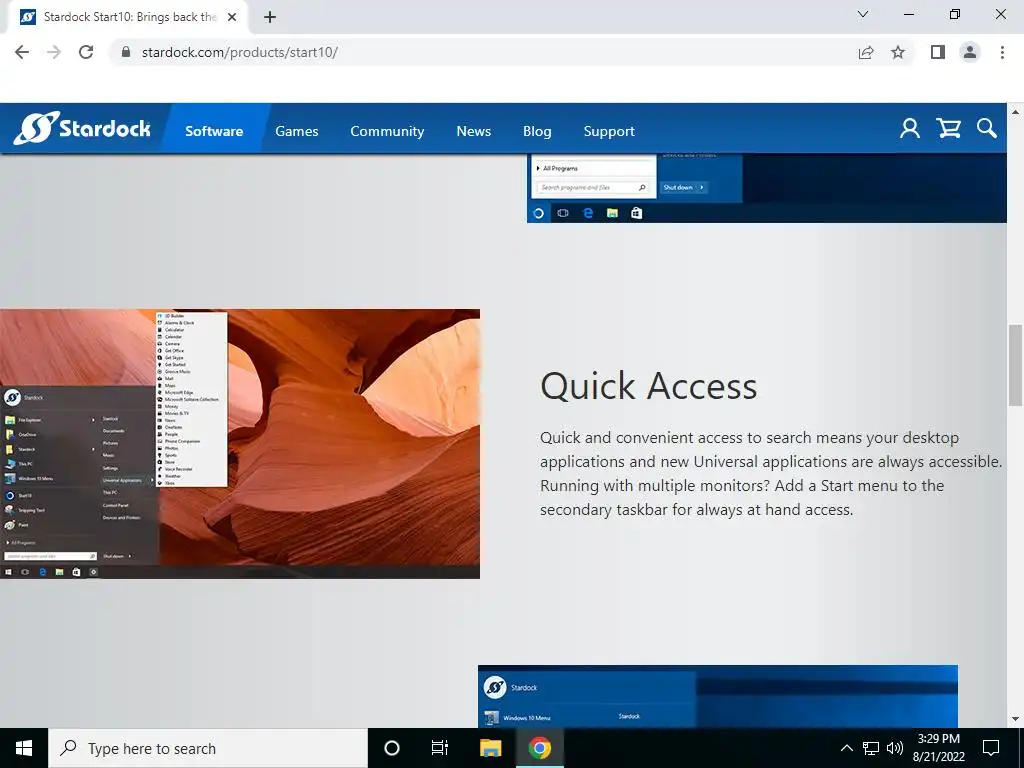Click the site lock icon in address bar
The width and height of the screenshot is (1024, 768).
coord(126,52)
